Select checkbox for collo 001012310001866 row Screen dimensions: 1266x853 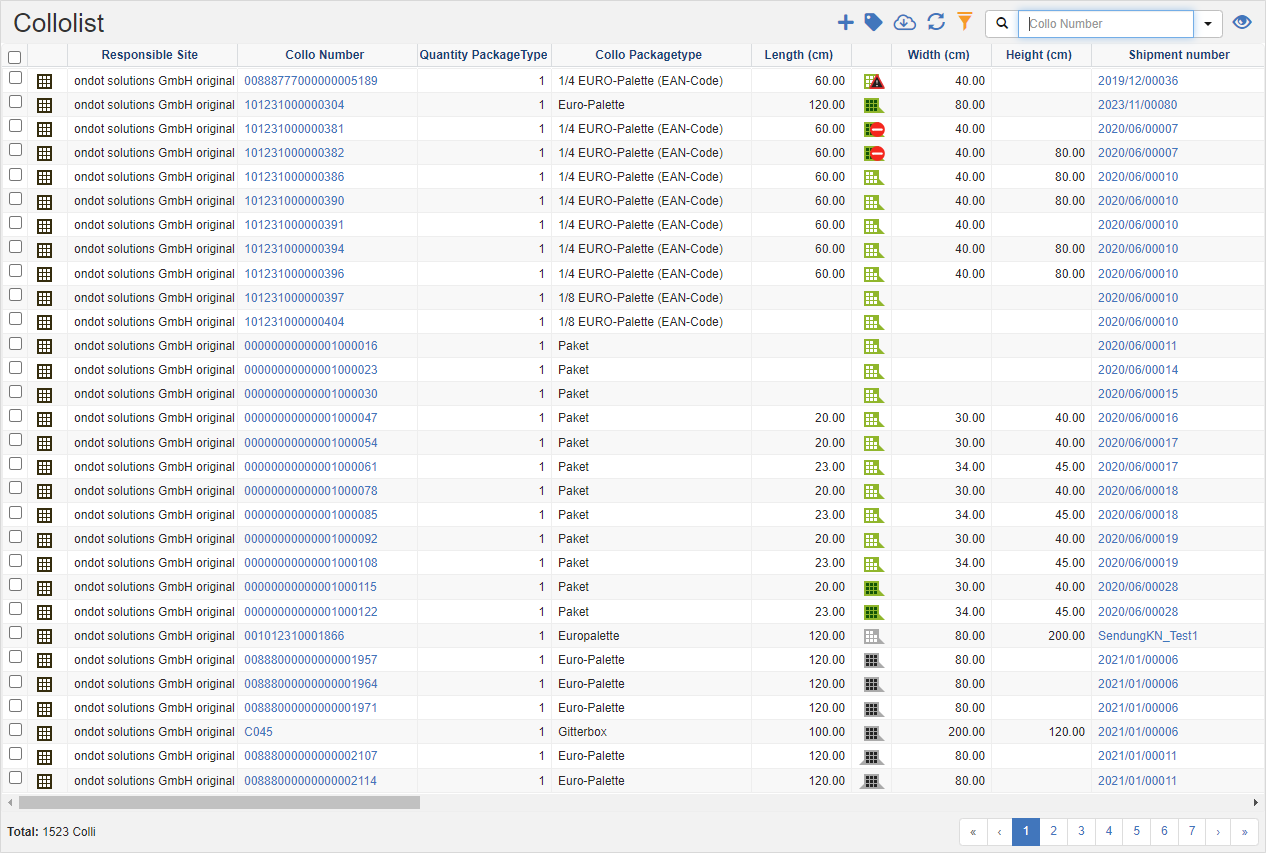tap(16, 633)
